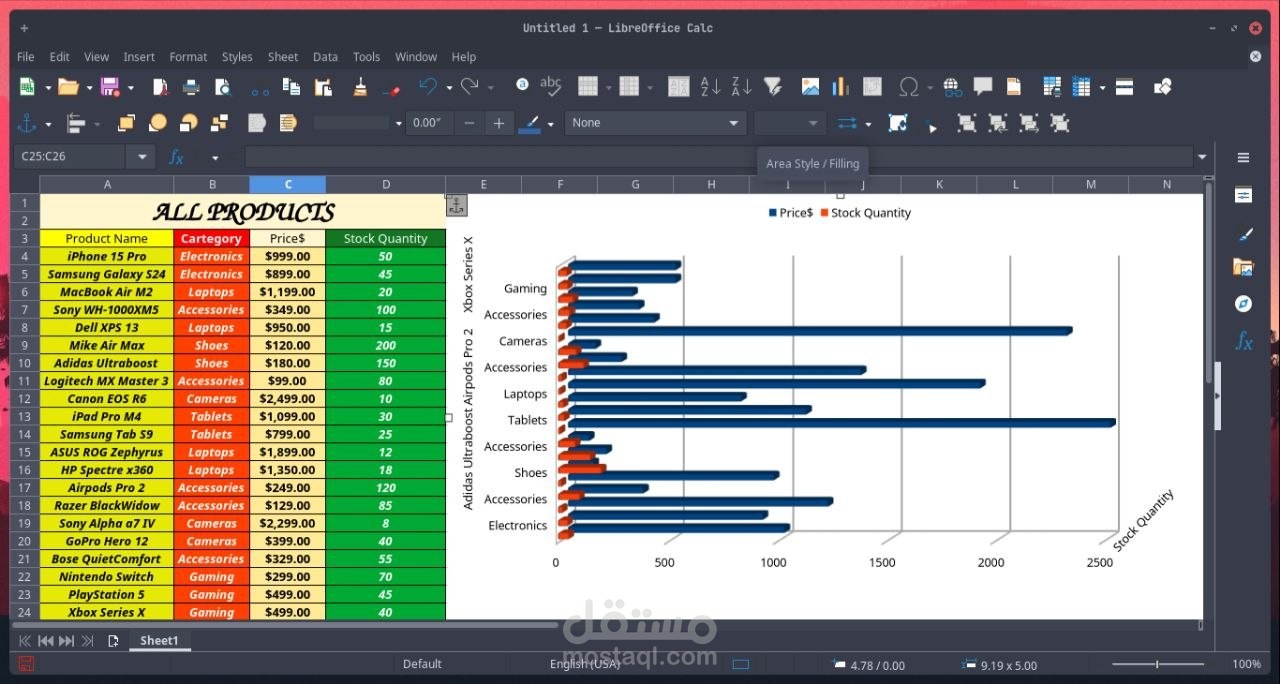Screen dimensions: 1280x684
Task: Click the Open folder icon
Action: tap(67, 87)
